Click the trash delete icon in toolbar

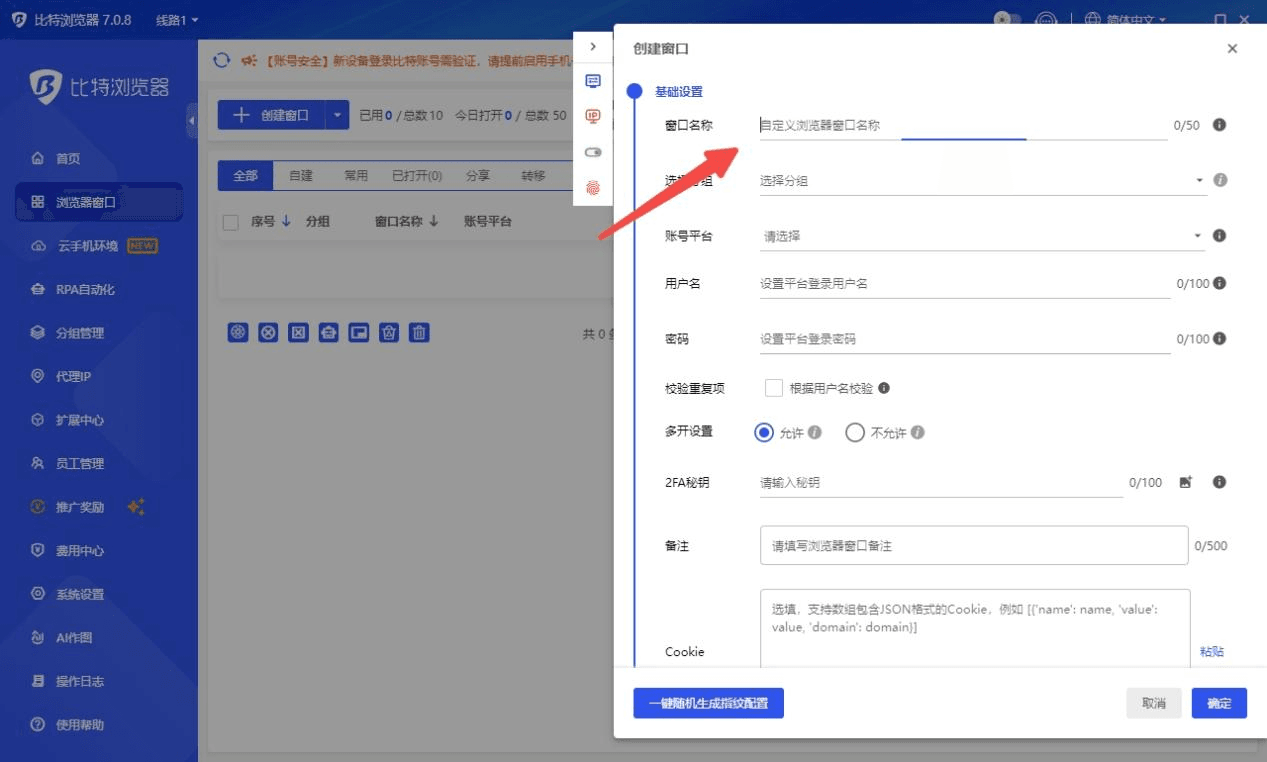420,333
